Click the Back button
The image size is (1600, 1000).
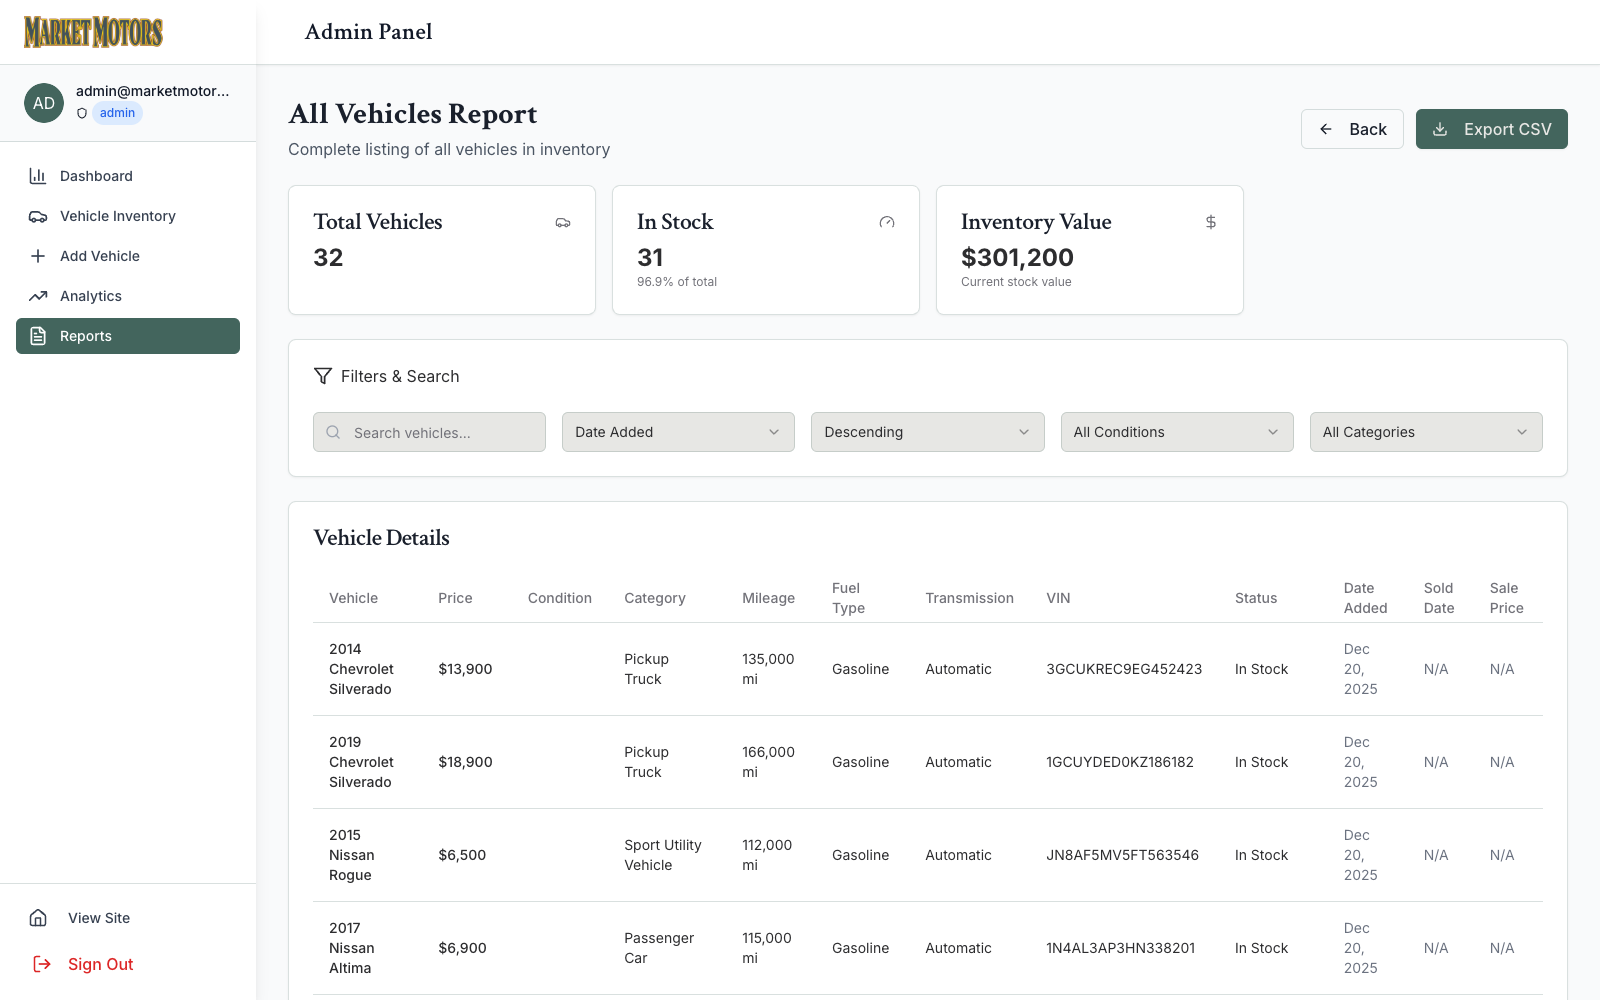coord(1352,129)
